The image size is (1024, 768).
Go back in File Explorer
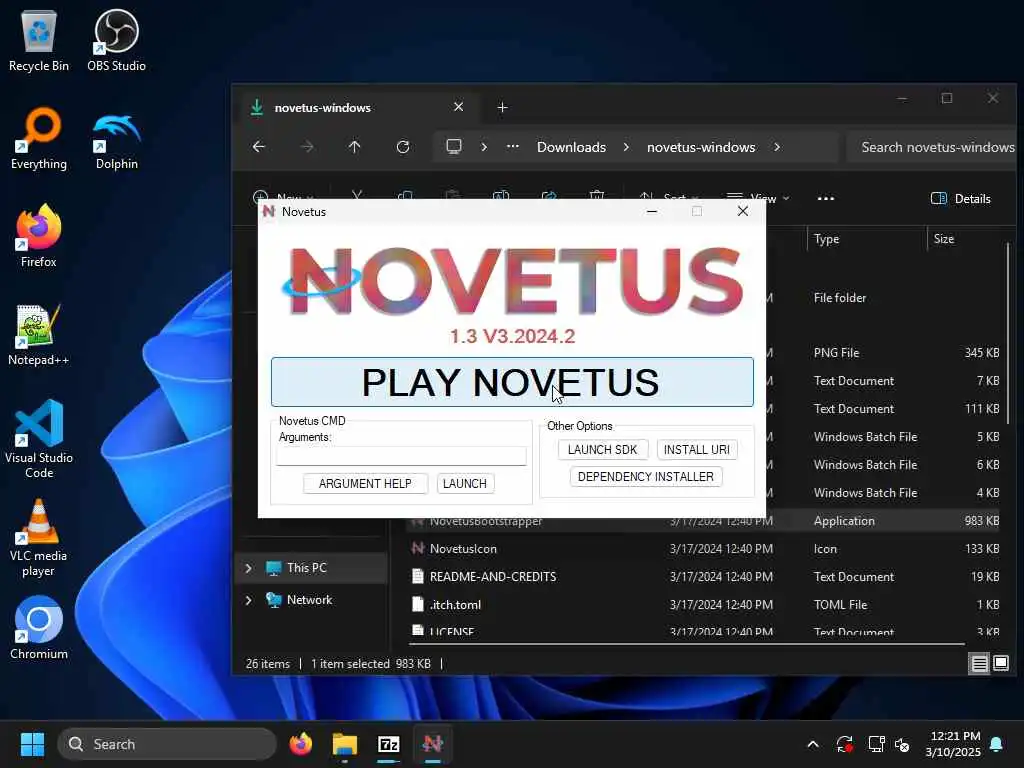259,147
